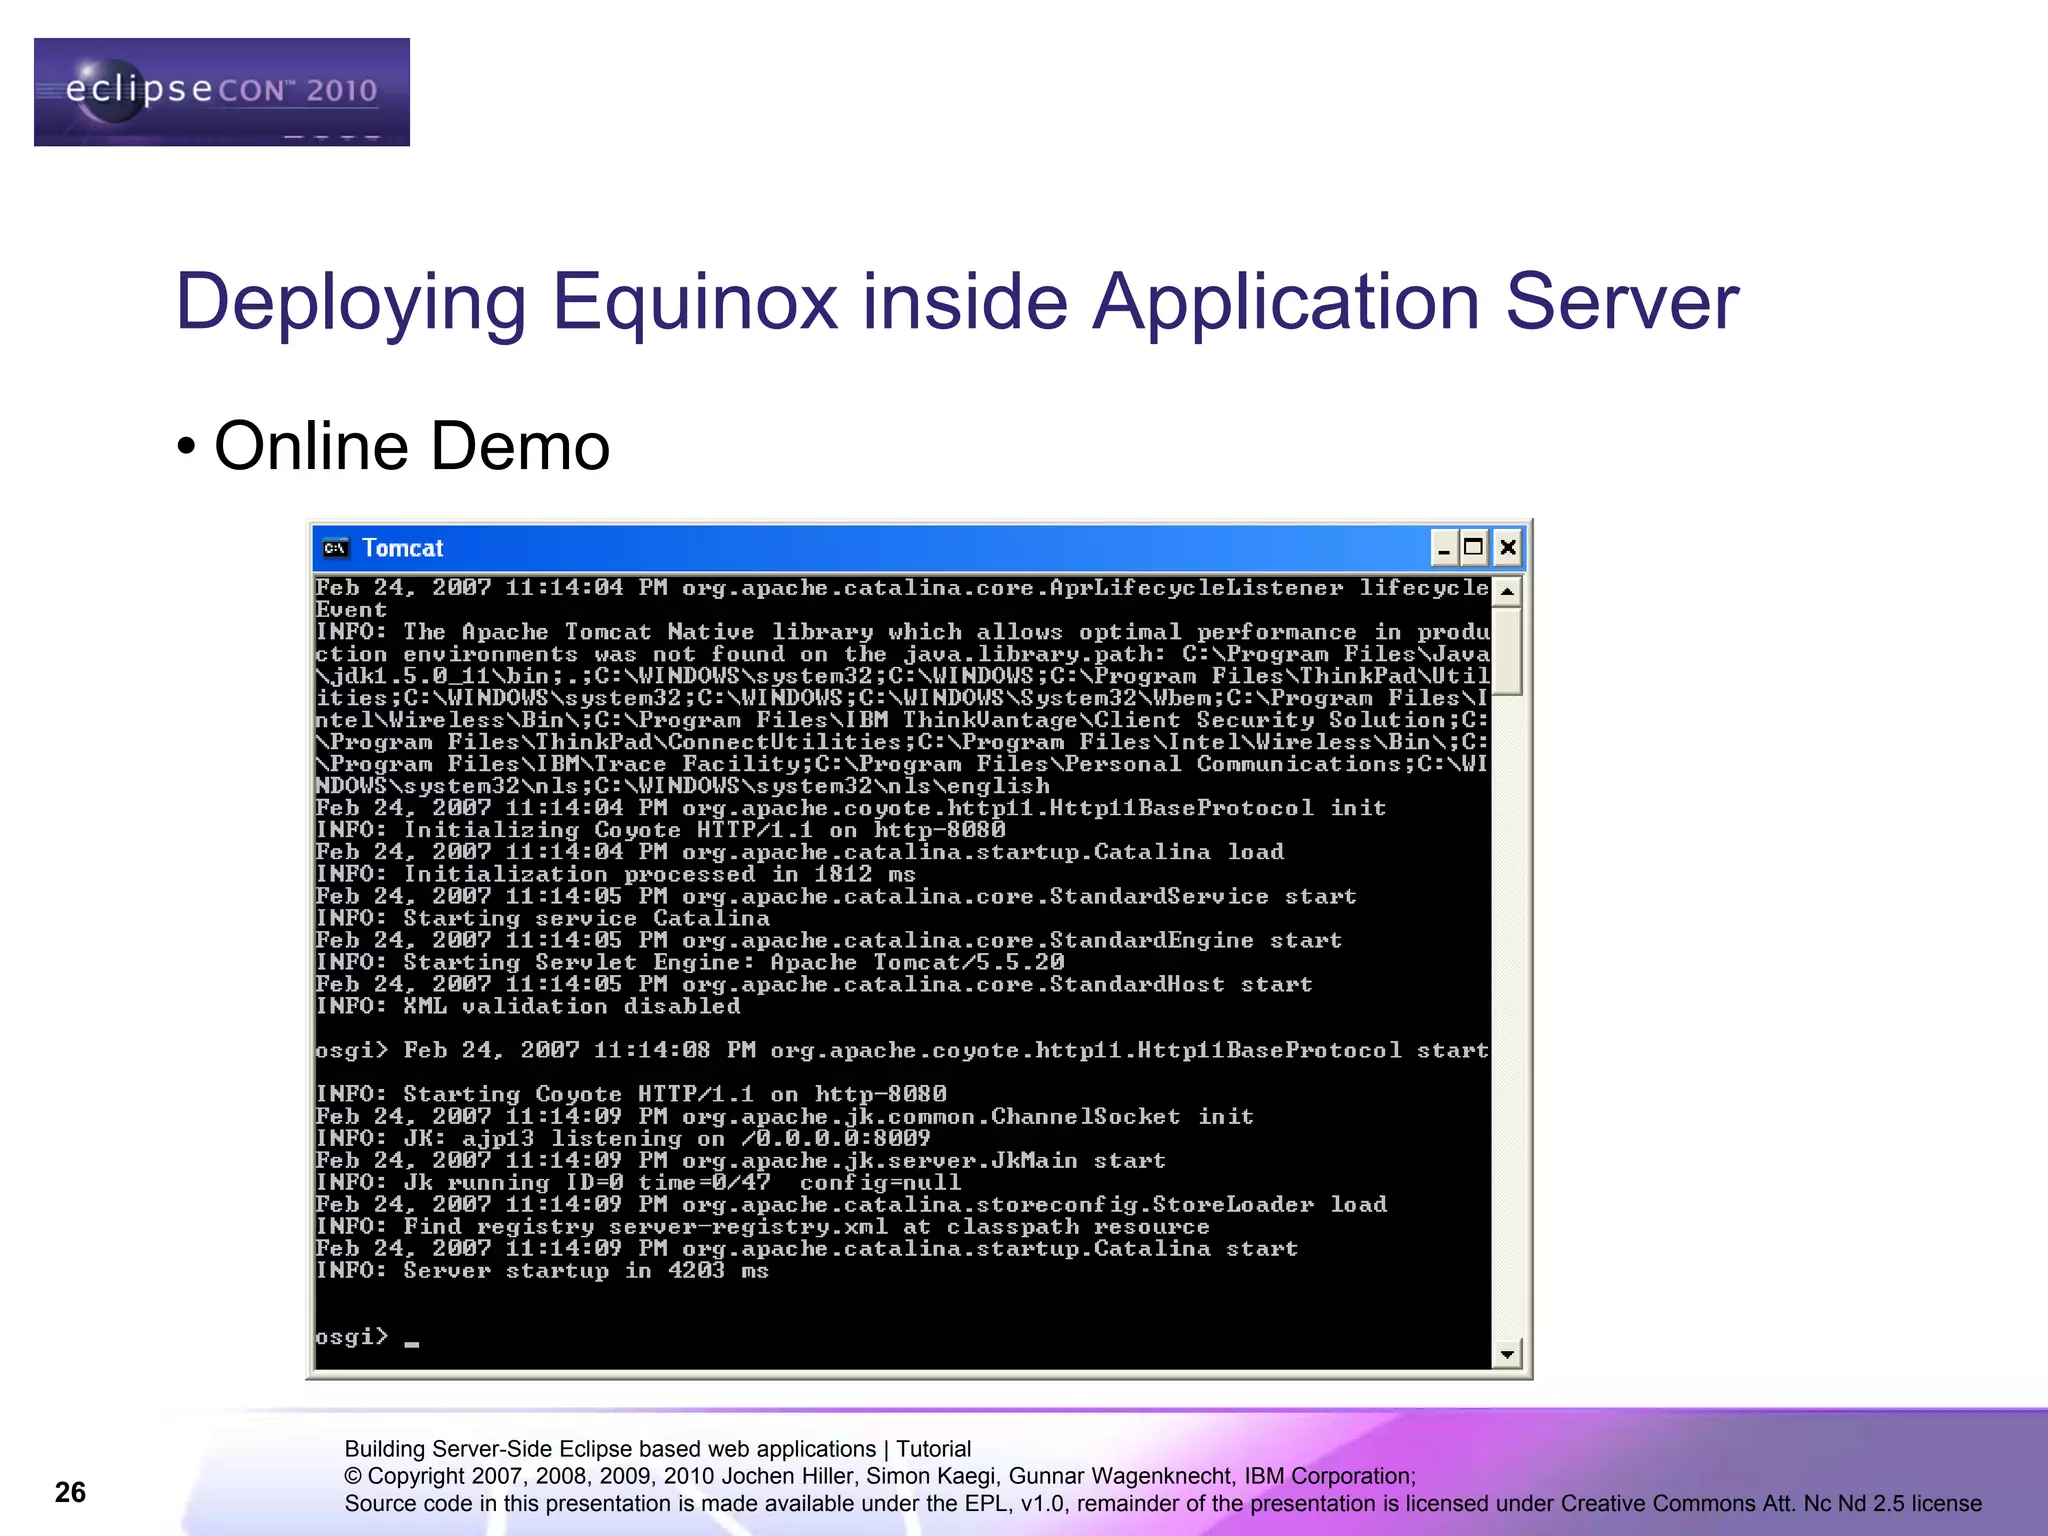
Task: Click the console scrollbar down arrow
Action: coord(1506,1354)
